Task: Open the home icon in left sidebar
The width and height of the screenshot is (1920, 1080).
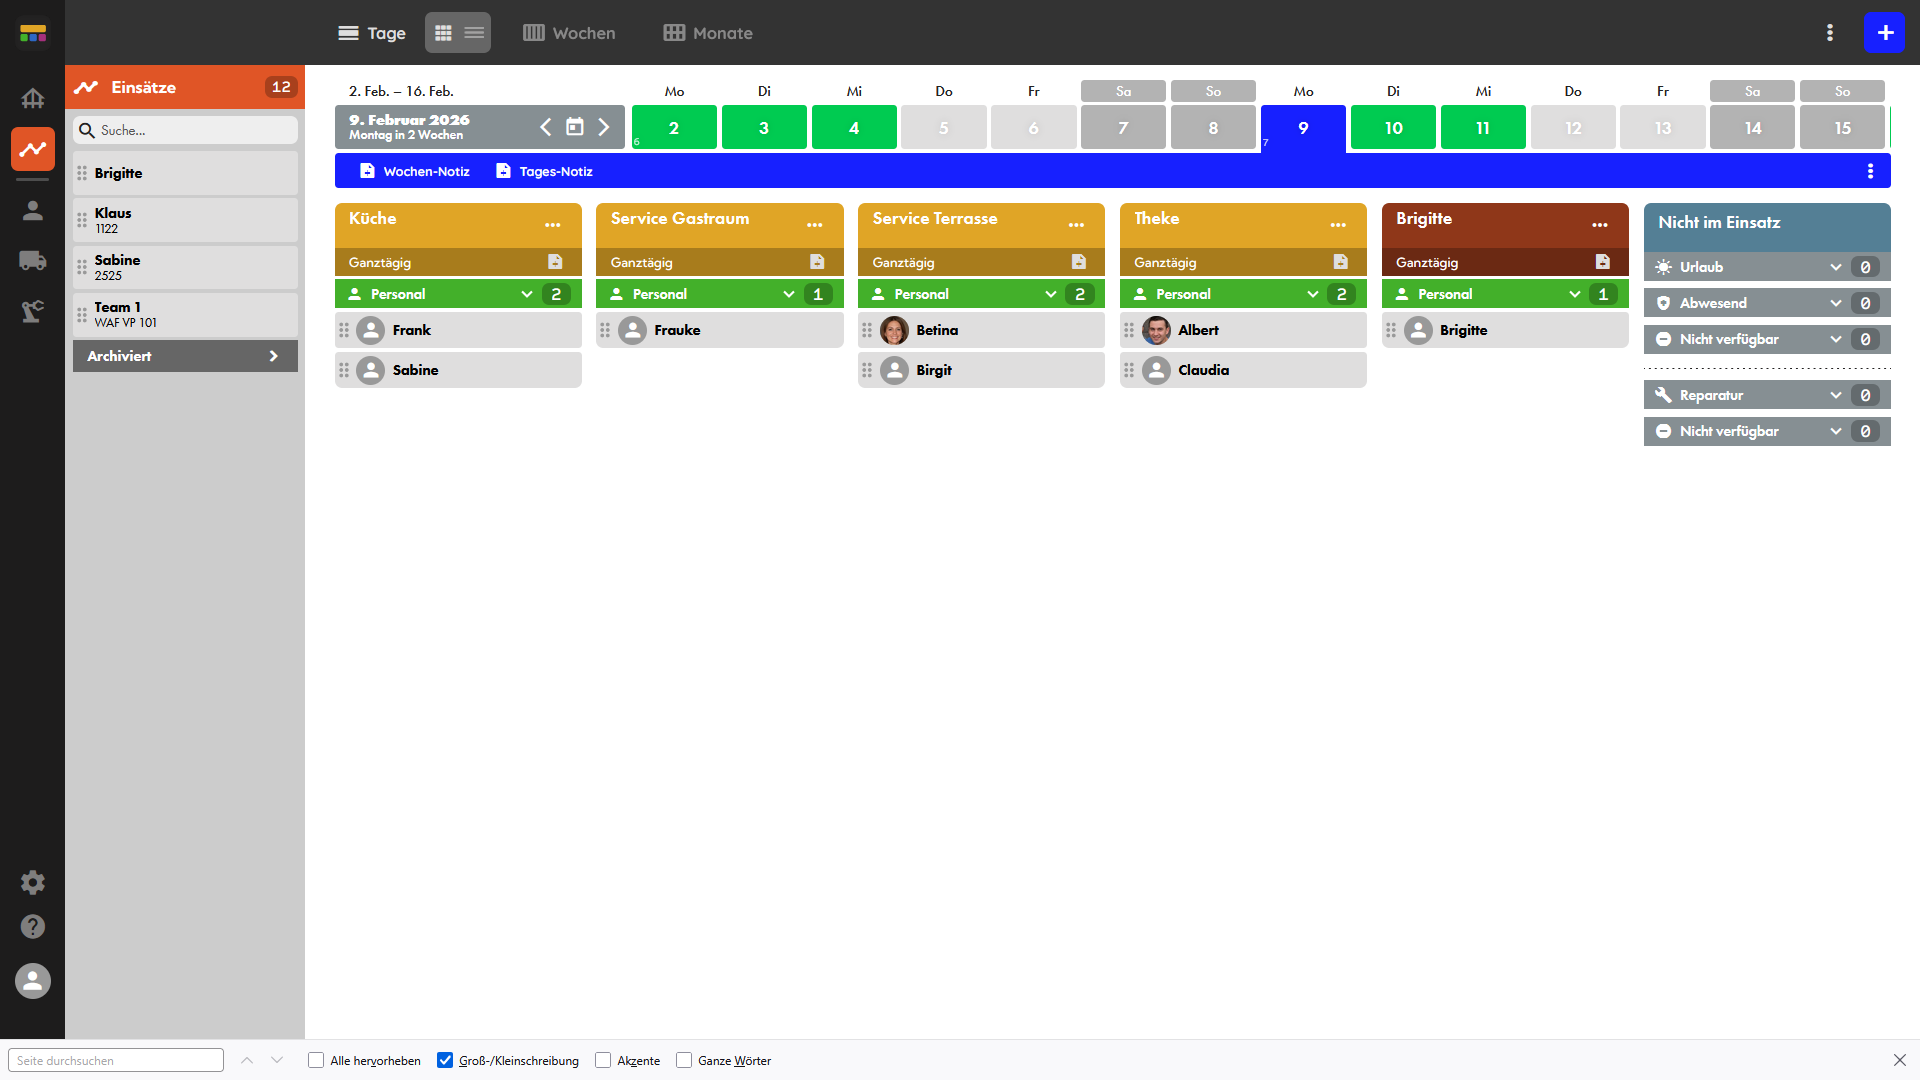Action: (32, 98)
